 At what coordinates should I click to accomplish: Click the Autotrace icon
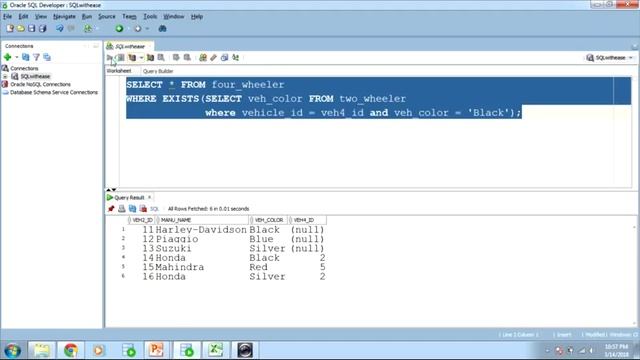tap(150, 58)
